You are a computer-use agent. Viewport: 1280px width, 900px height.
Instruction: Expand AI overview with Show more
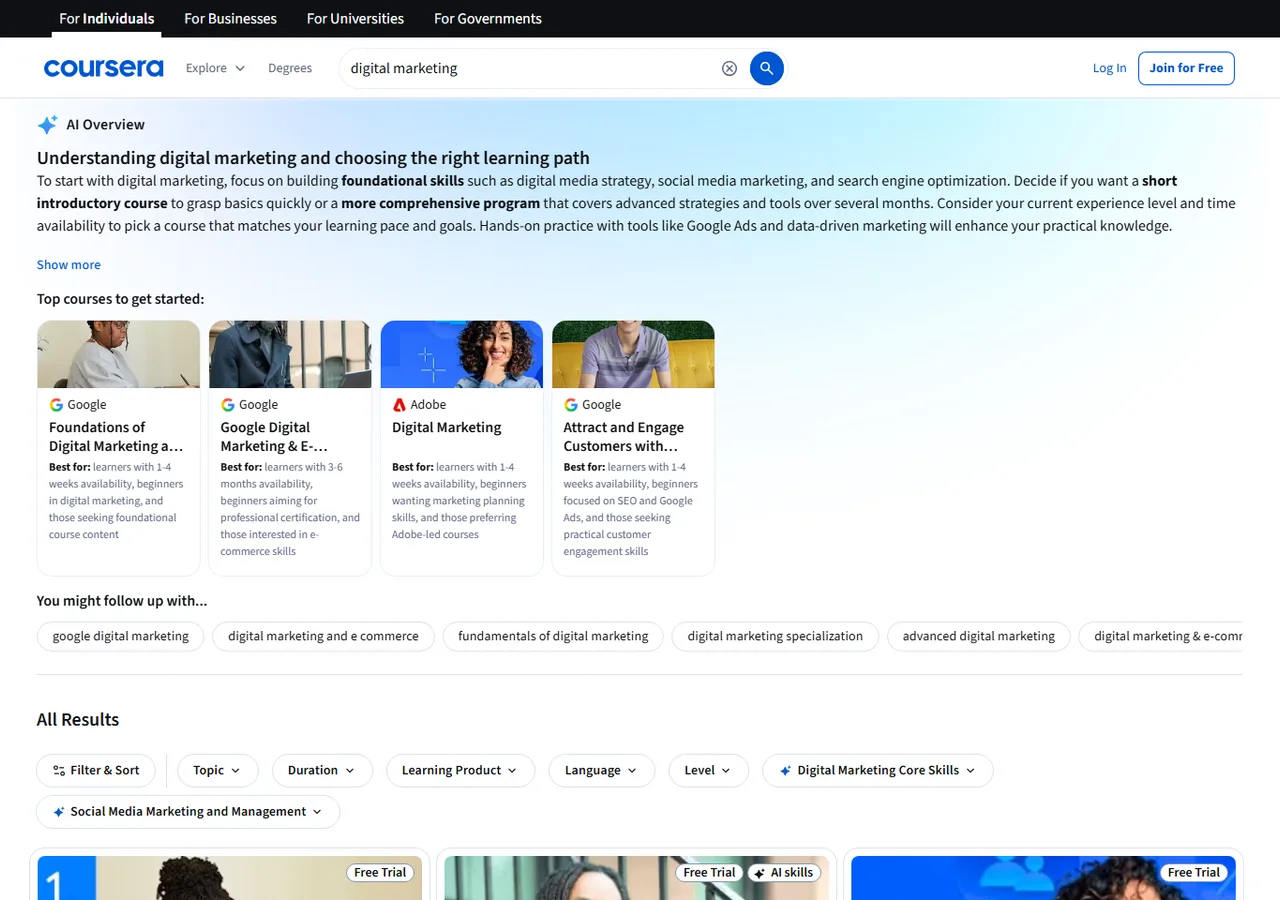[69, 265]
